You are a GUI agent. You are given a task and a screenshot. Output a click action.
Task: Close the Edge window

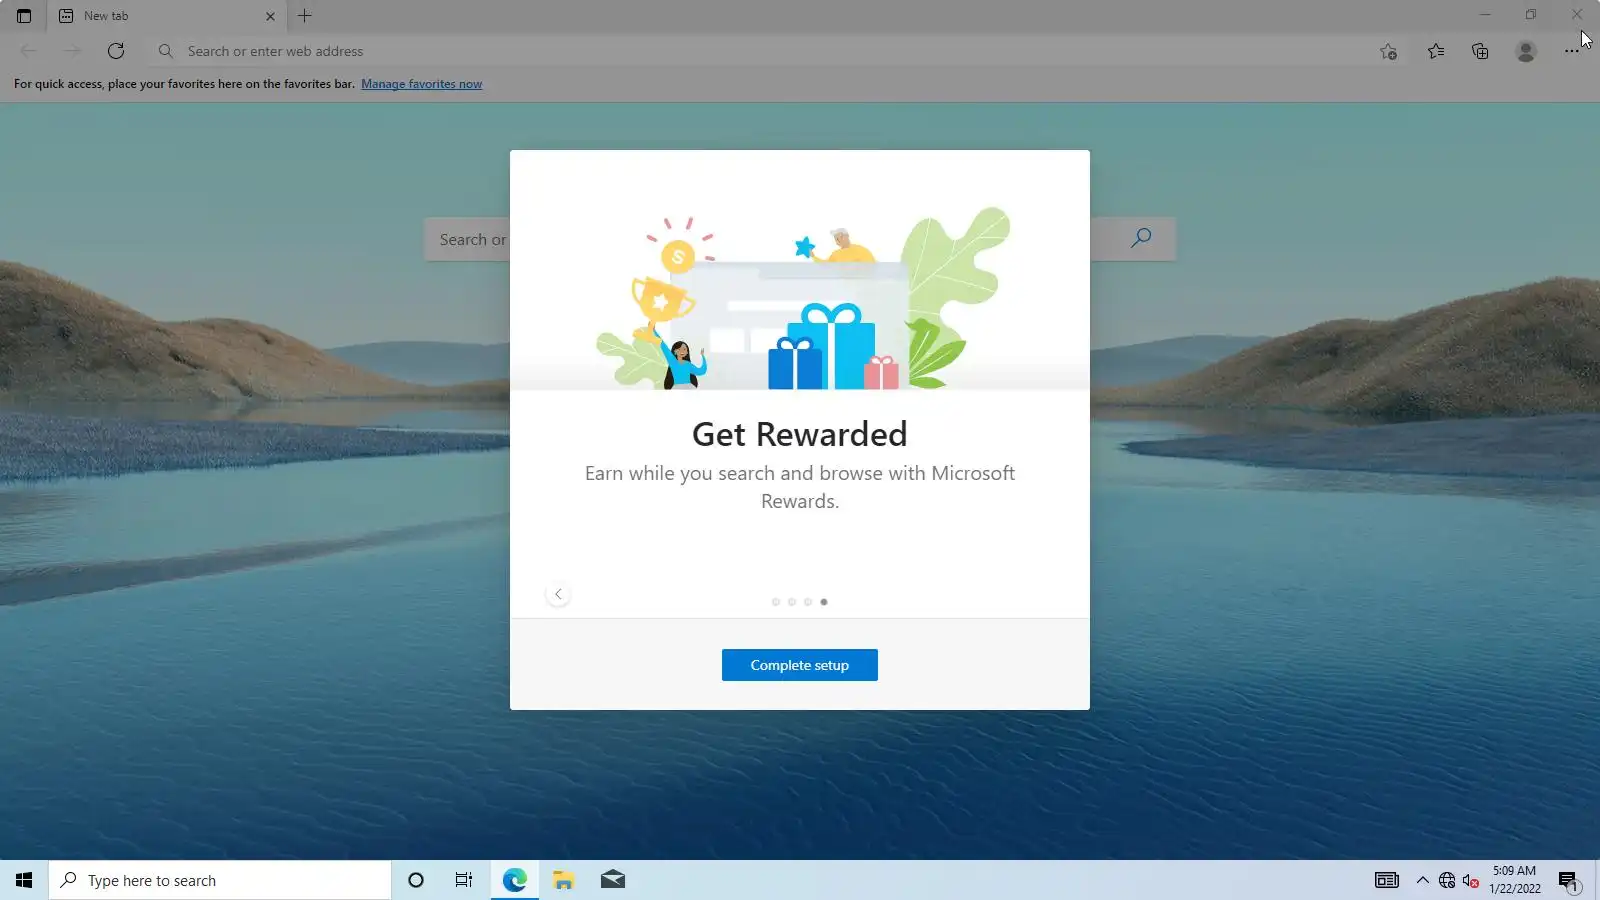[1577, 14]
